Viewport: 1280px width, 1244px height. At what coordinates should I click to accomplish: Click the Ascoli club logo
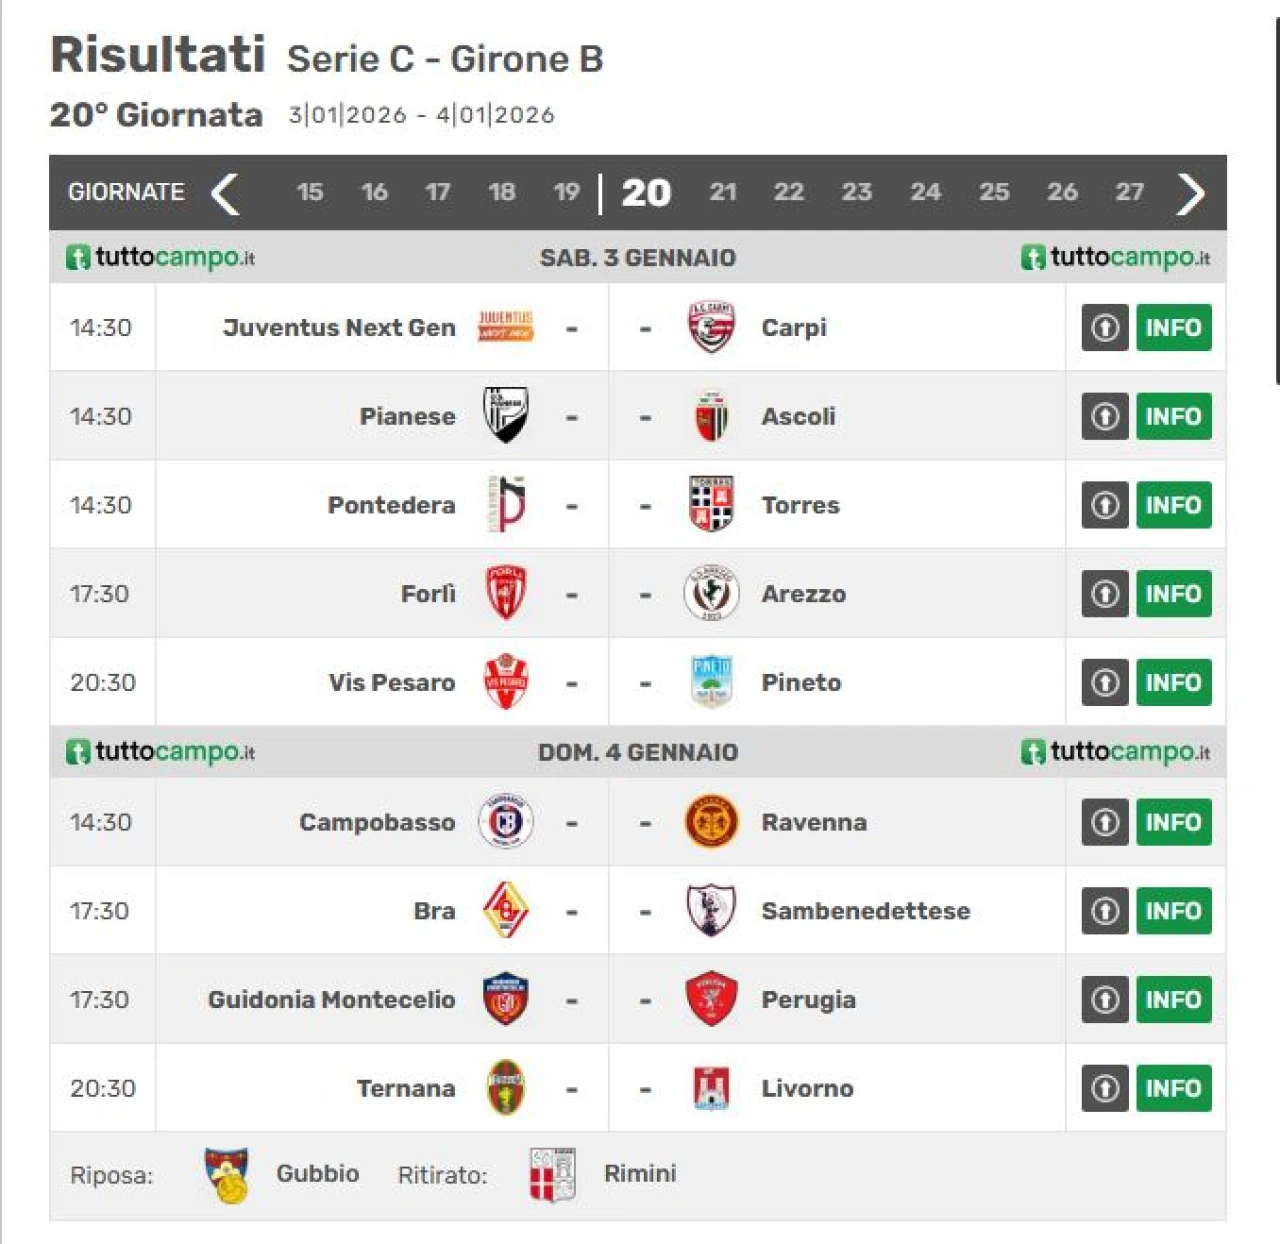(x=711, y=416)
